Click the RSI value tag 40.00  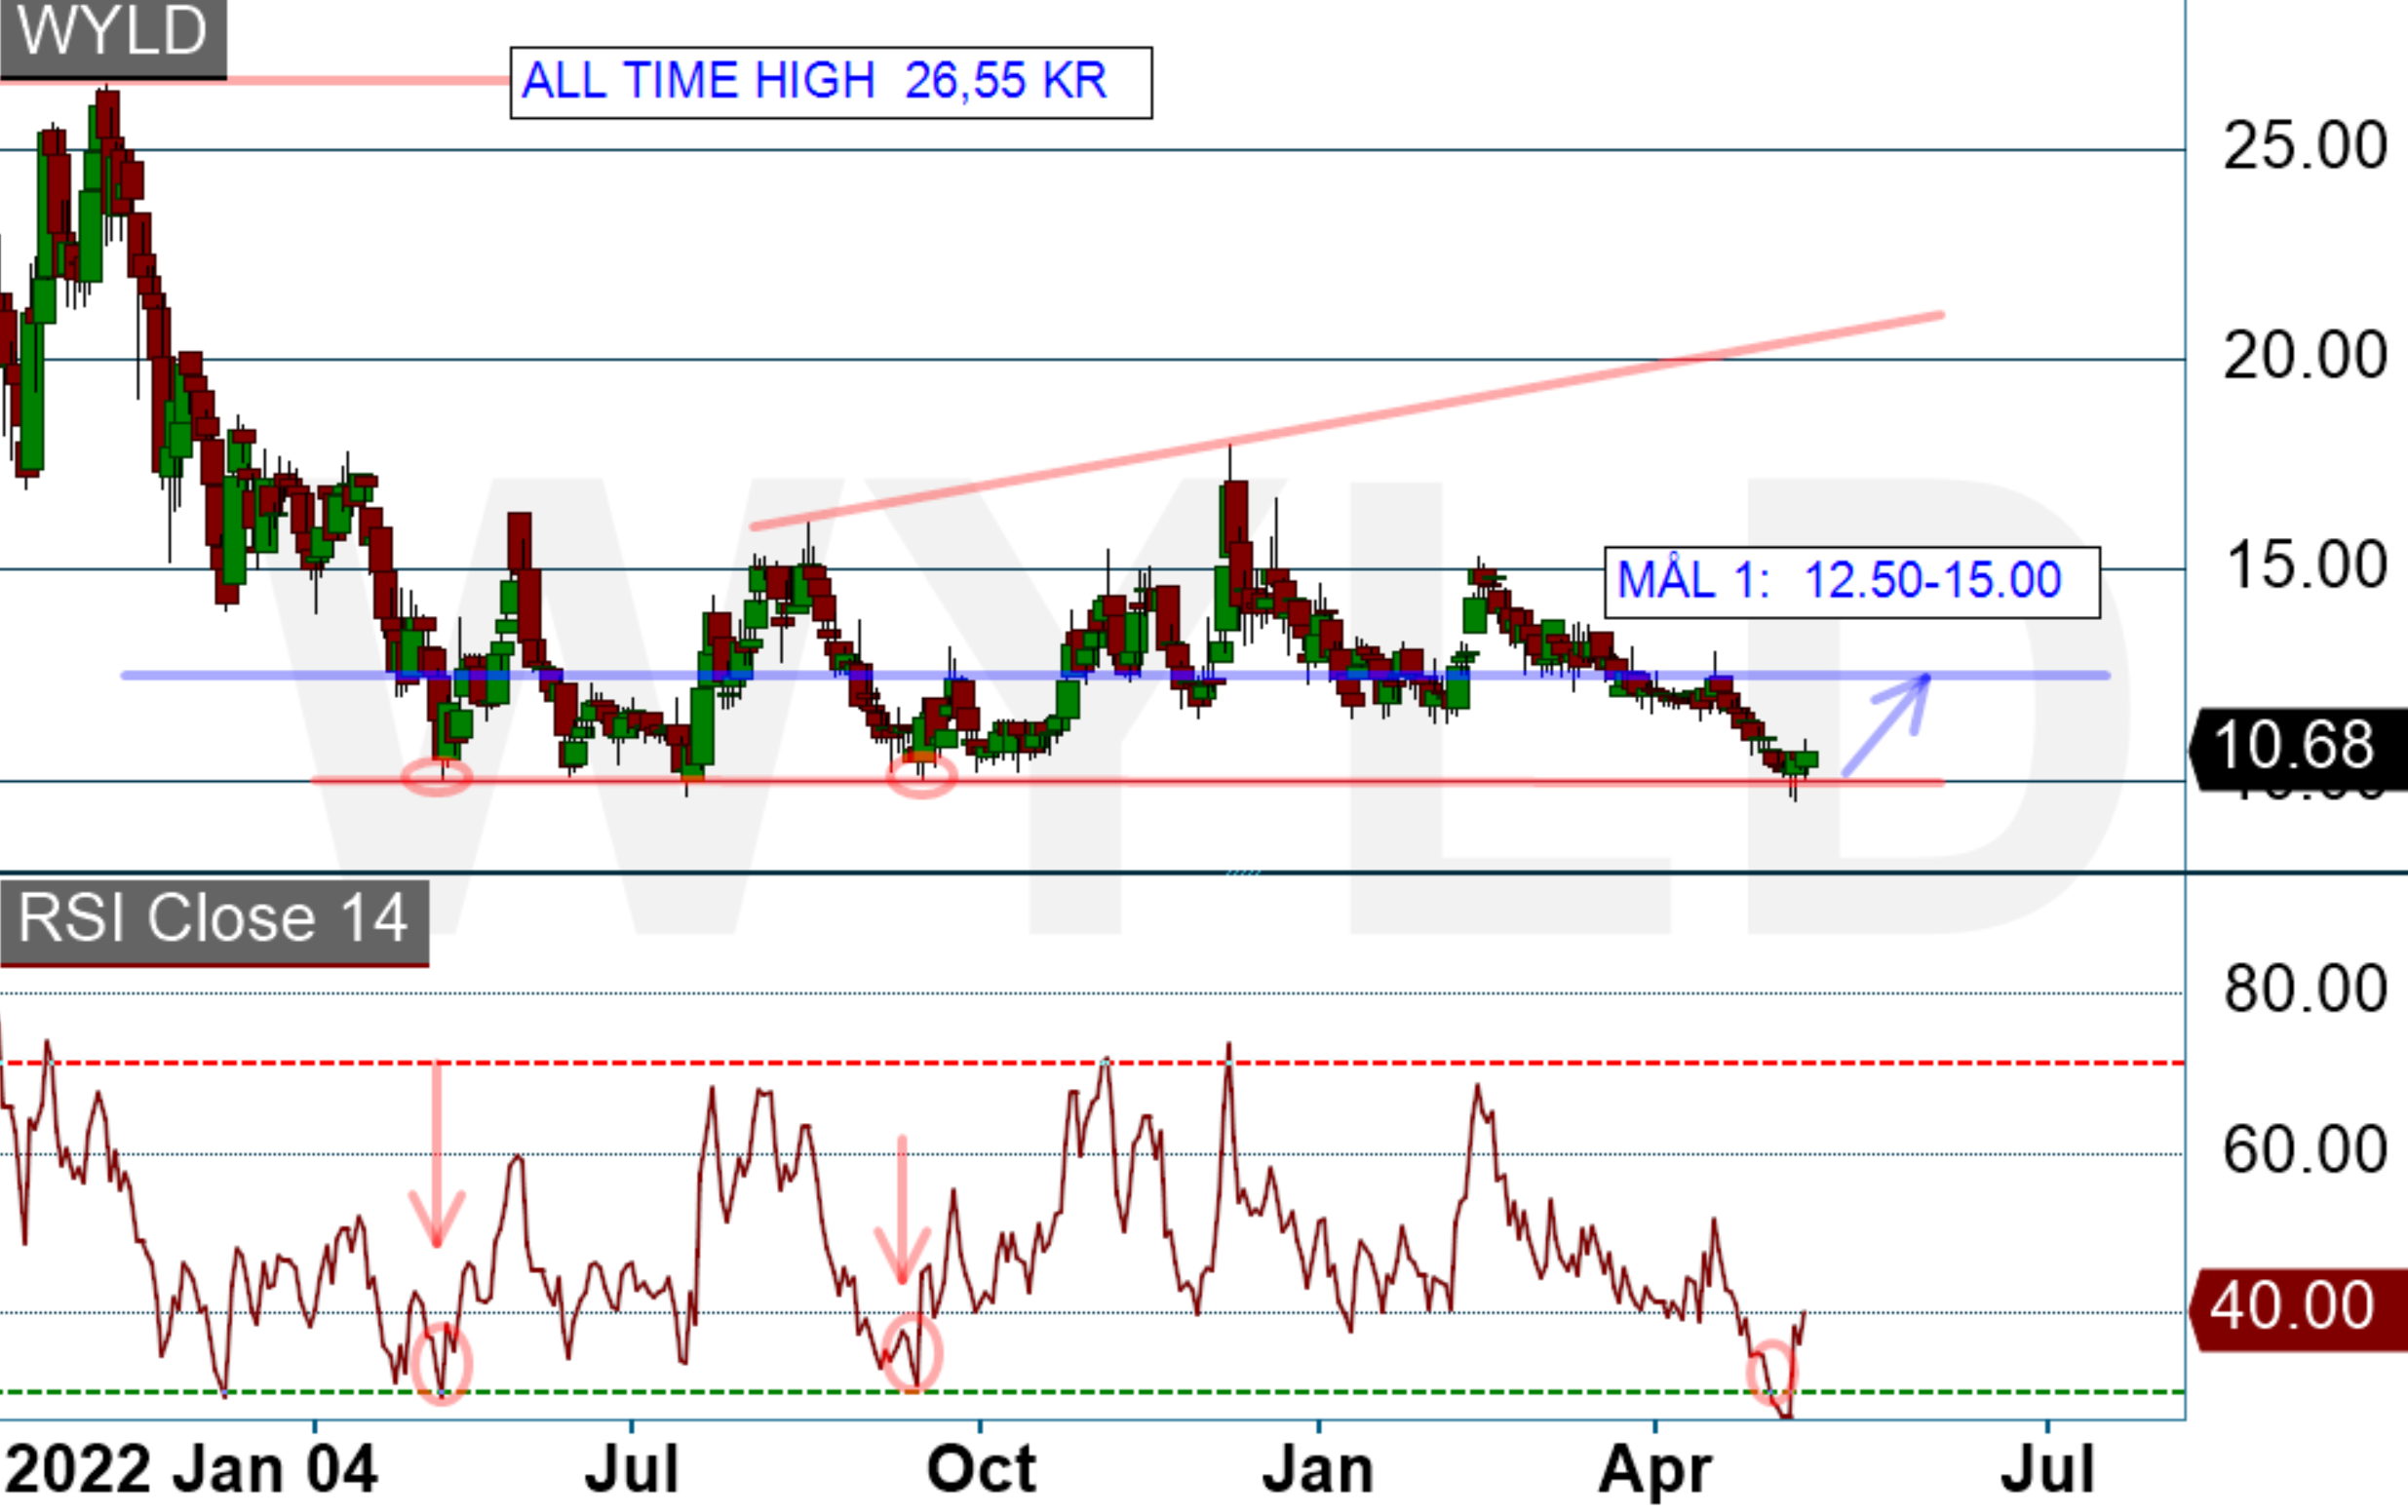tap(2298, 1308)
